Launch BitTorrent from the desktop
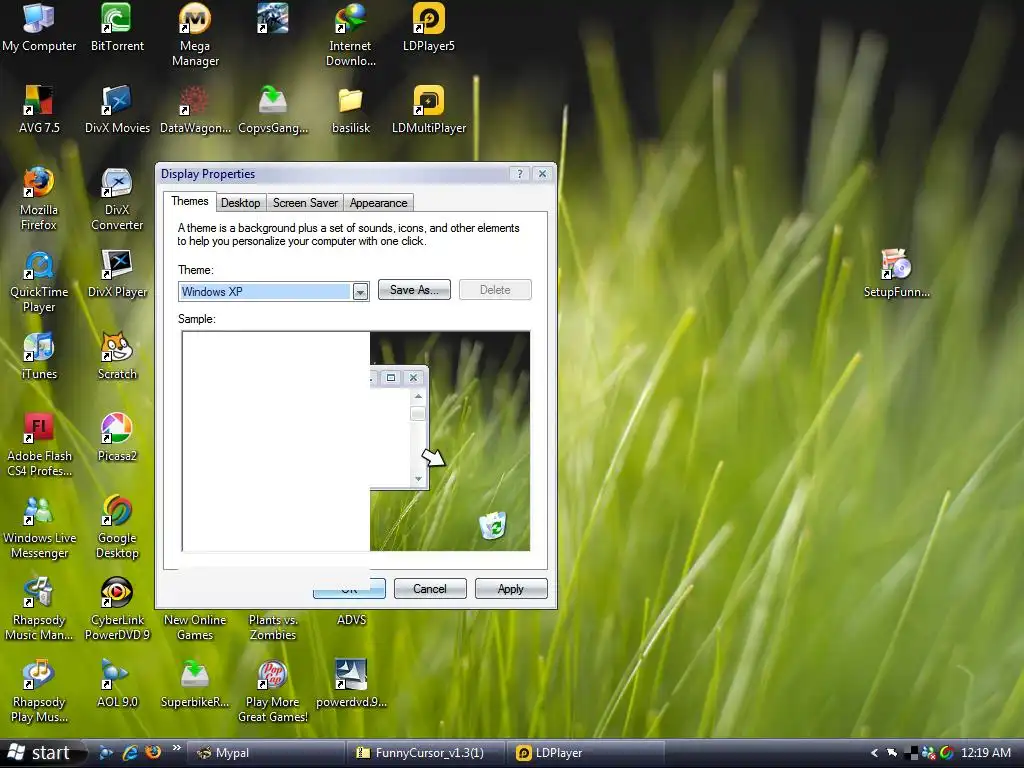The height and width of the screenshot is (768, 1024). point(117,29)
